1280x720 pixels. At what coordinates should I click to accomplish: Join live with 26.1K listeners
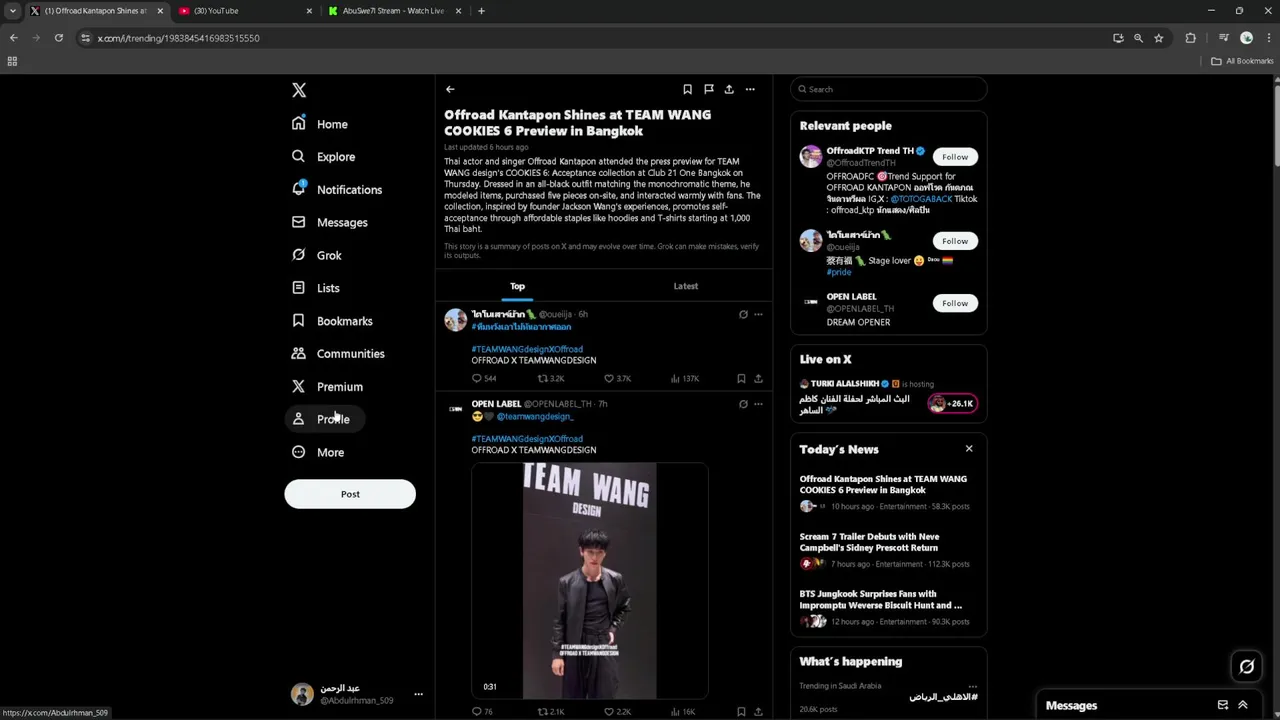coord(952,404)
